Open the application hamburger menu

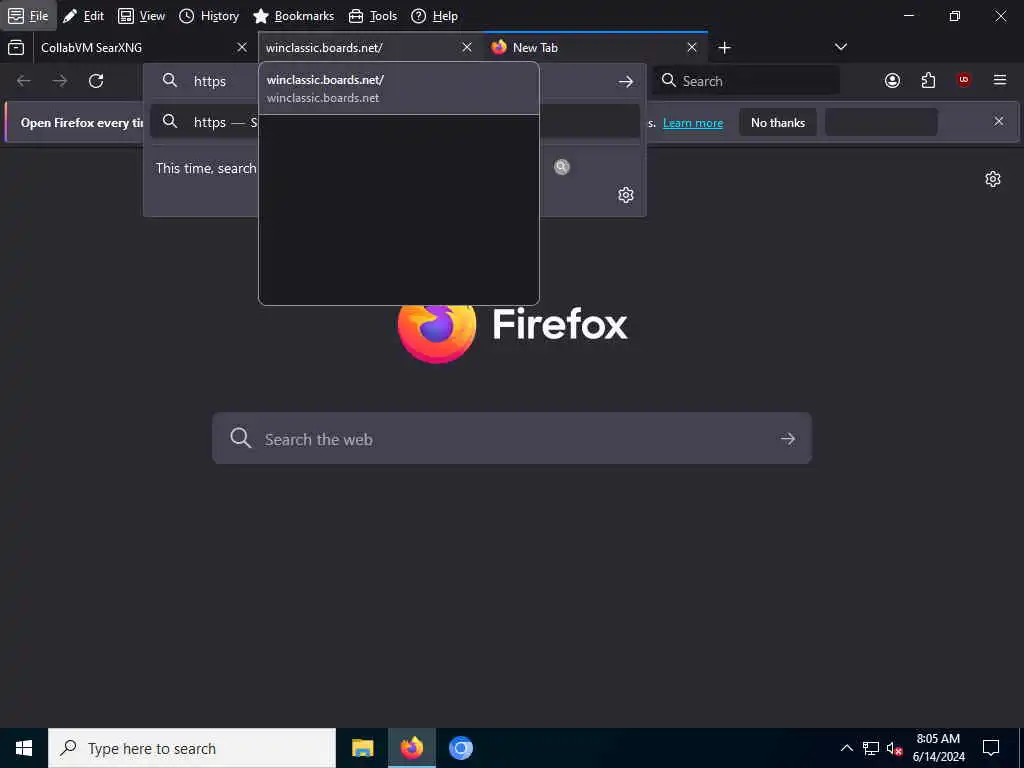[999, 80]
